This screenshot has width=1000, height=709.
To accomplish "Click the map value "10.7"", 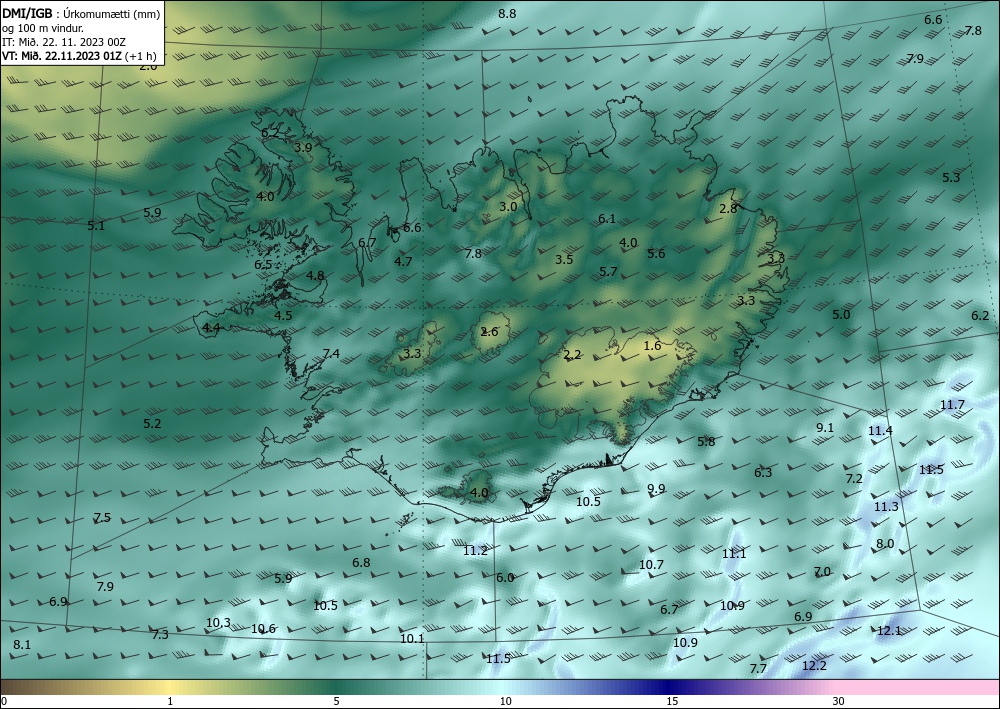I will click(651, 564).
